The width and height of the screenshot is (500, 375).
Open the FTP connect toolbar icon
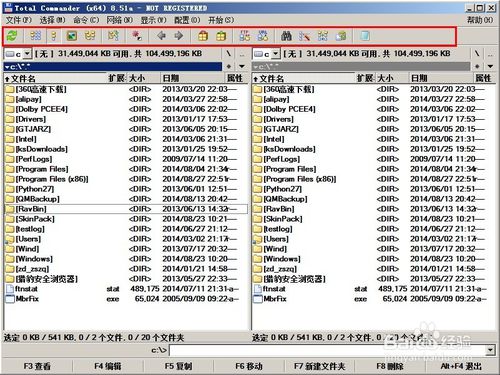tap(245, 36)
